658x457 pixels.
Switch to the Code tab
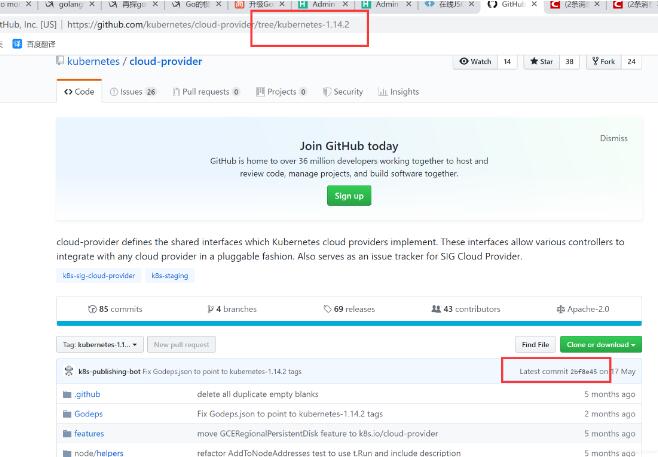(79, 91)
